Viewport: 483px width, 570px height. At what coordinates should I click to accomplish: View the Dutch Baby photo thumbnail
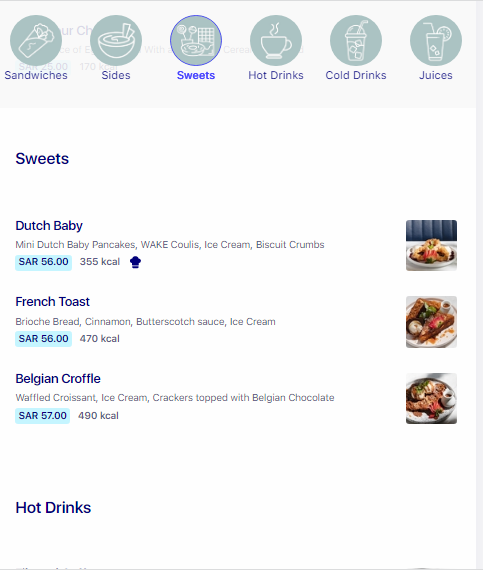(431, 245)
